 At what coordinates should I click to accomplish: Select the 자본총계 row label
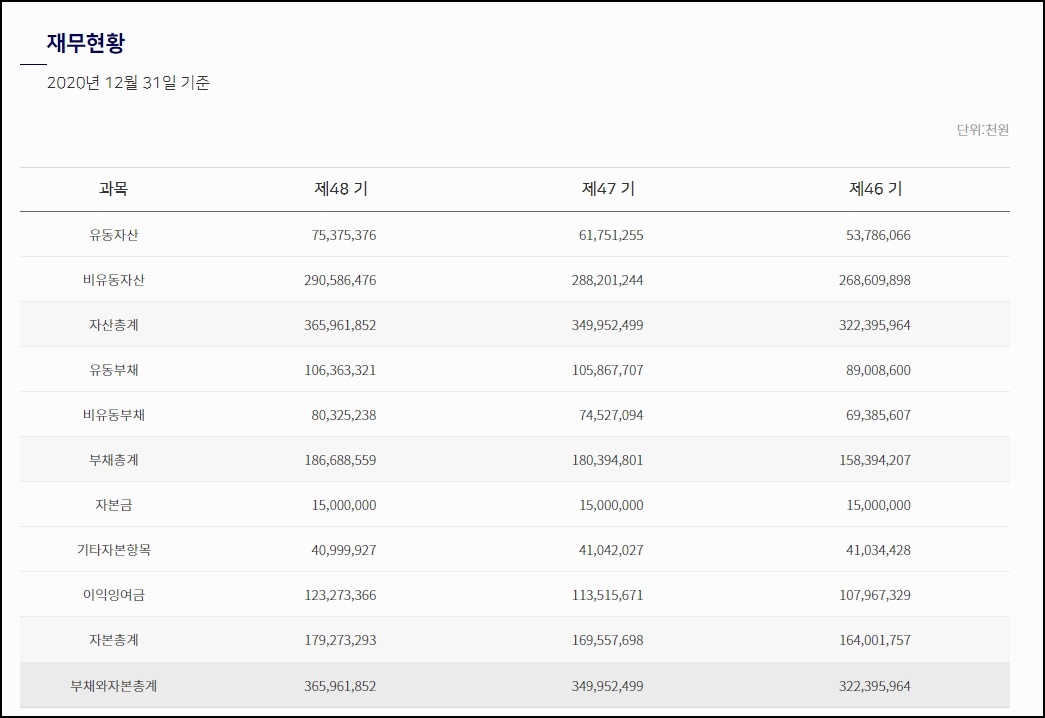114,640
